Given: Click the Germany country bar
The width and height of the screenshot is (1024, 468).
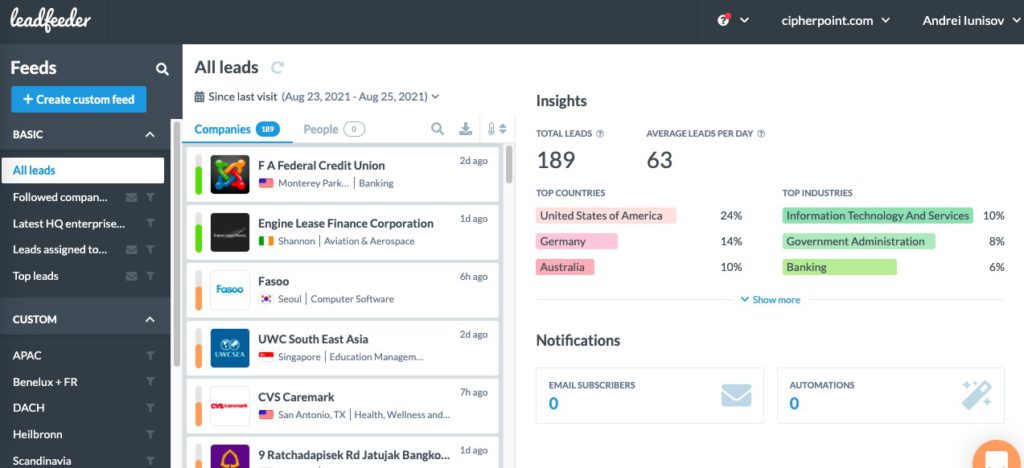Looking at the screenshot, I should pyautogui.click(x=577, y=242).
